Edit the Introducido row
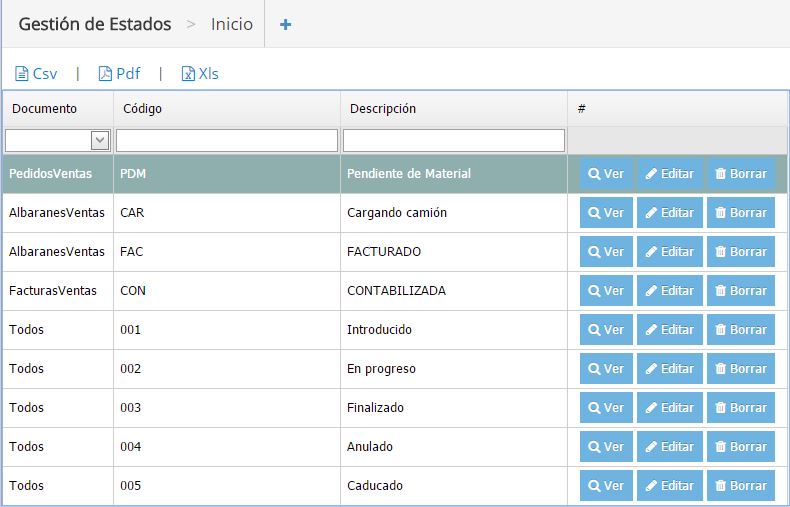The image size is (790, 507). 670,330
